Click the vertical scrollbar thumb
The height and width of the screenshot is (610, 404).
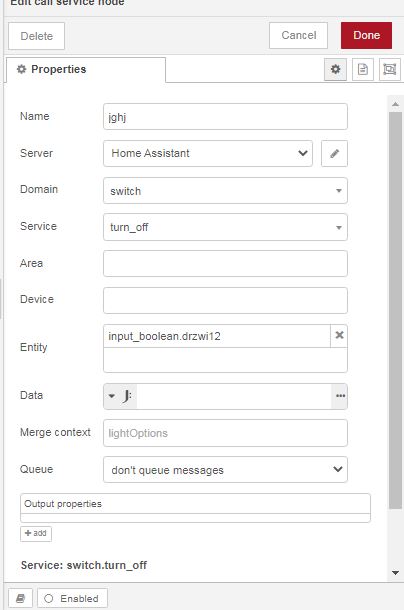[395, 310]
